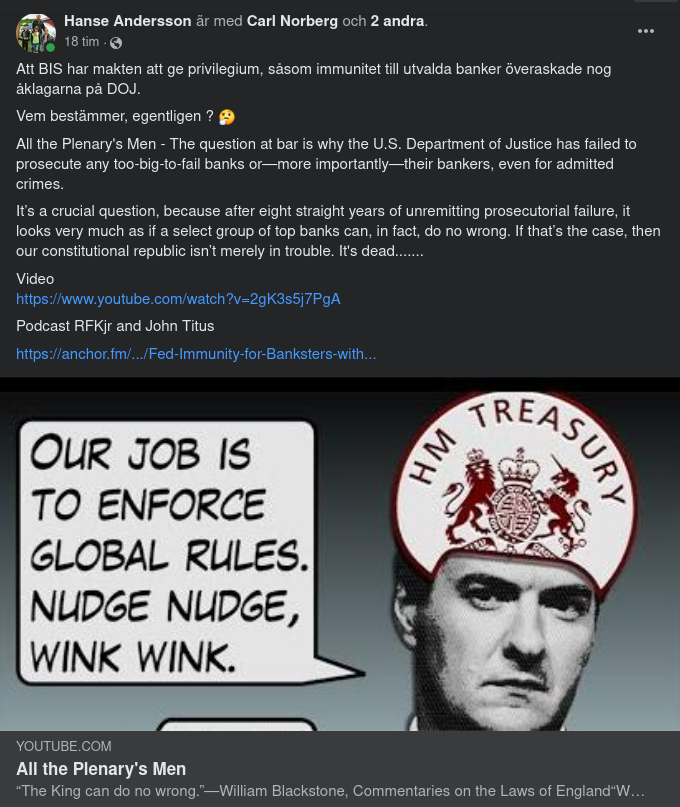Show the '2 andra' tagged people
The image size is (680, 807).
tap(397, 21)
